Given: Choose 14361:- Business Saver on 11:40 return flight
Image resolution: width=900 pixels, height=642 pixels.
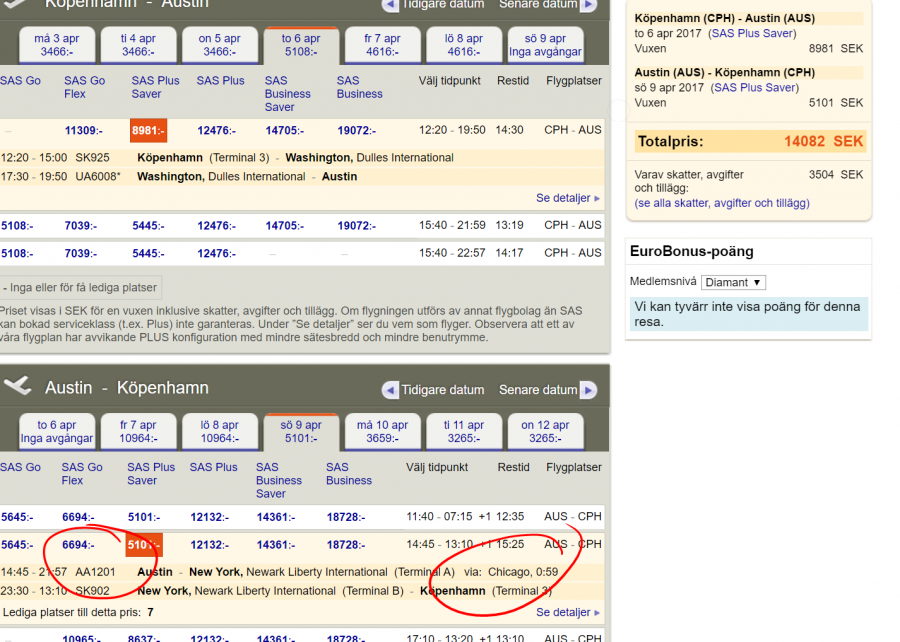Looking at the screenshot, I should 276,518.
